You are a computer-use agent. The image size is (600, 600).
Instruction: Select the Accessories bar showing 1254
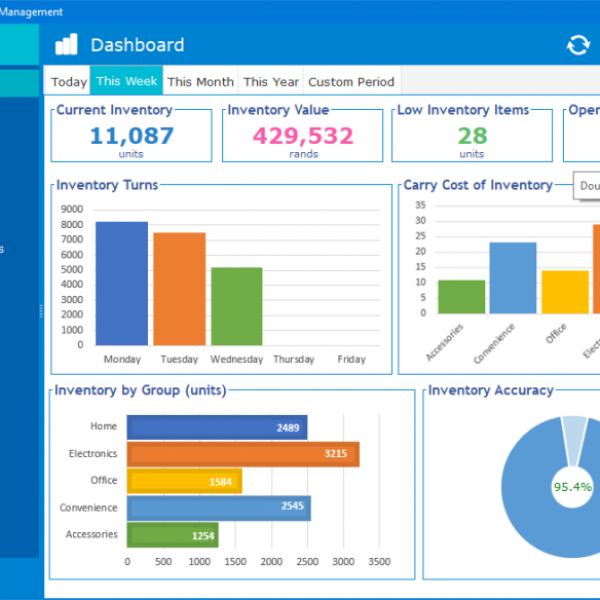pos(172,535)
